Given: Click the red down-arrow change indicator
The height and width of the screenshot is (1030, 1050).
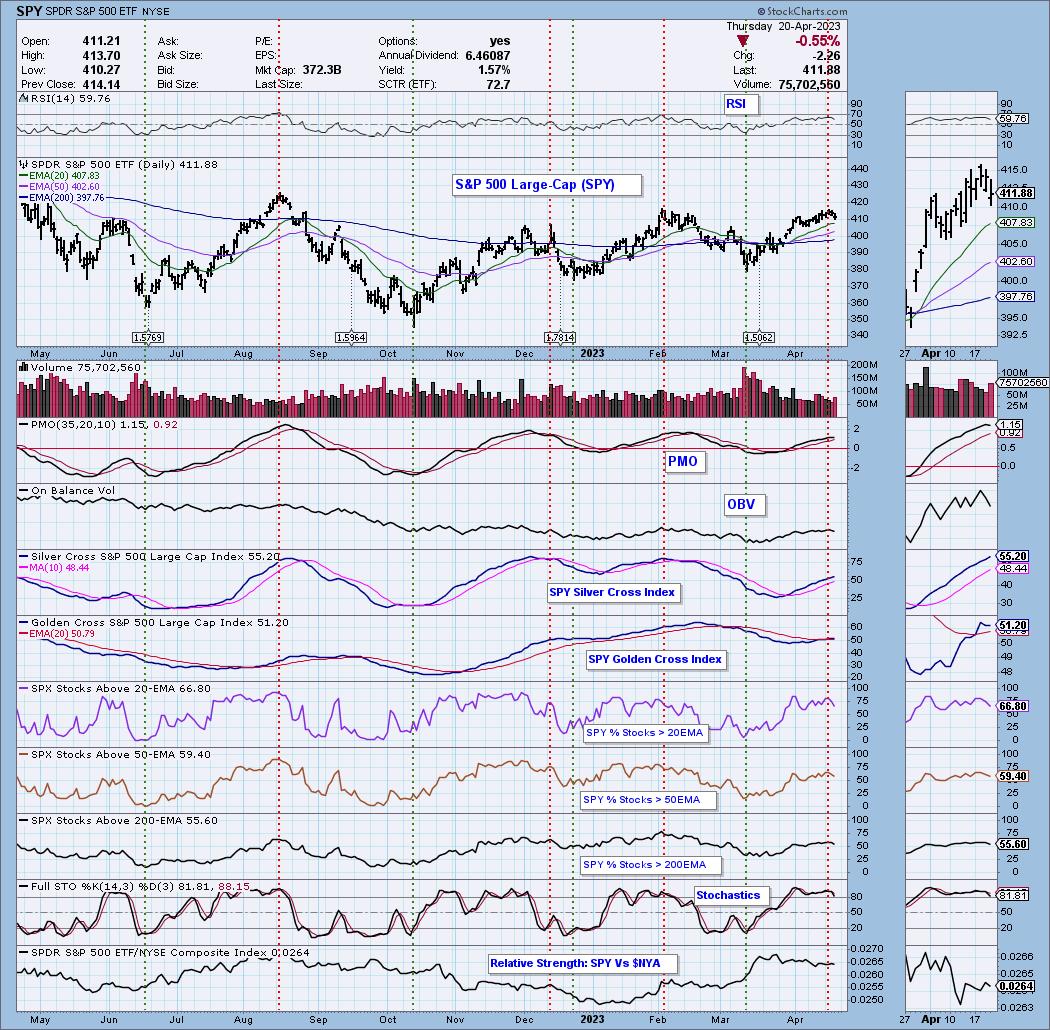Looking at the screenshot, I should click(742, 41).
